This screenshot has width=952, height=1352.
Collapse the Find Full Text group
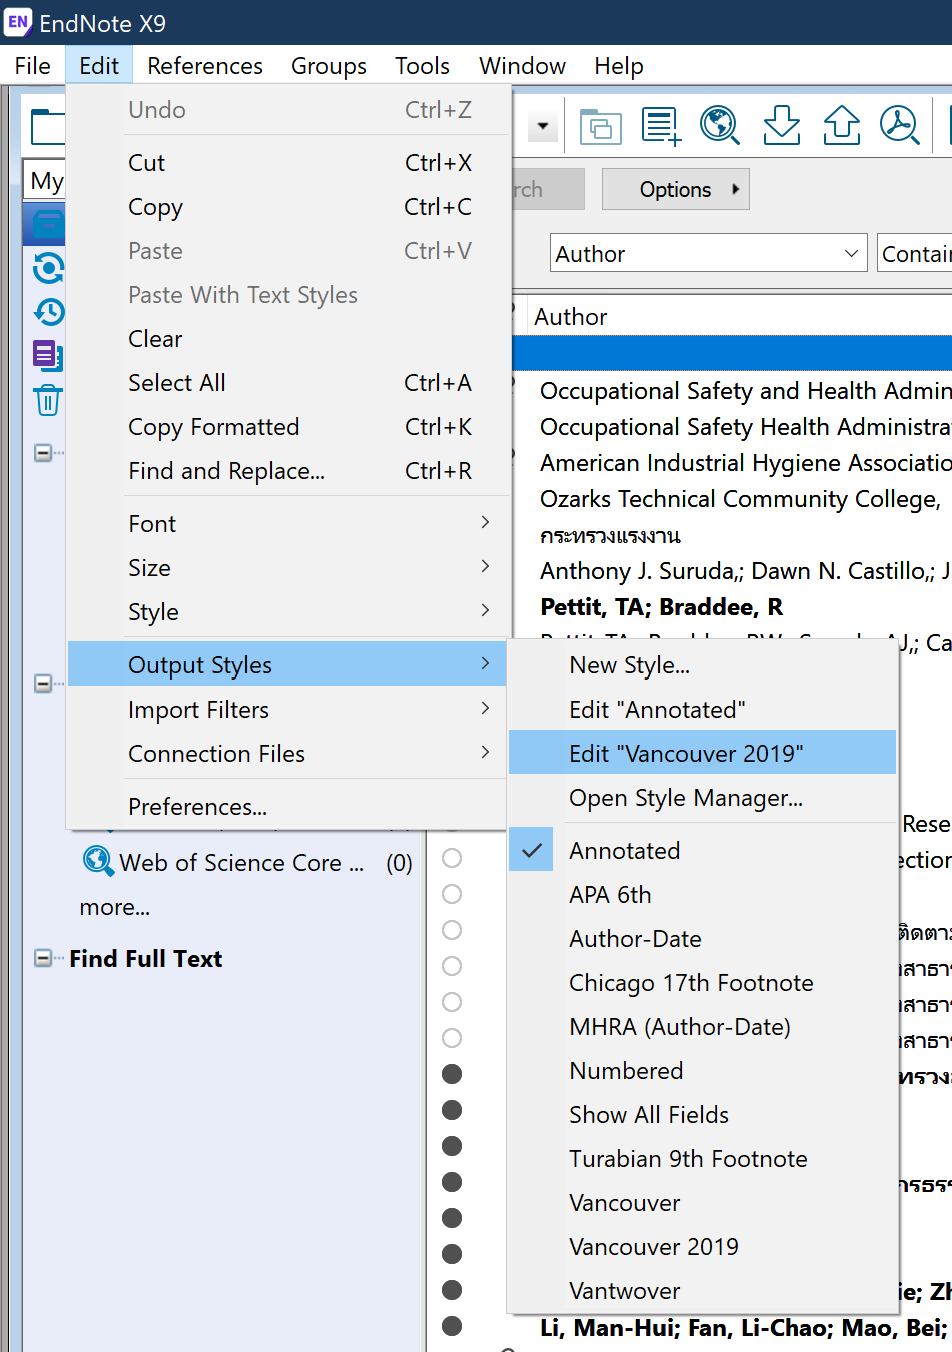coord(43,958)
